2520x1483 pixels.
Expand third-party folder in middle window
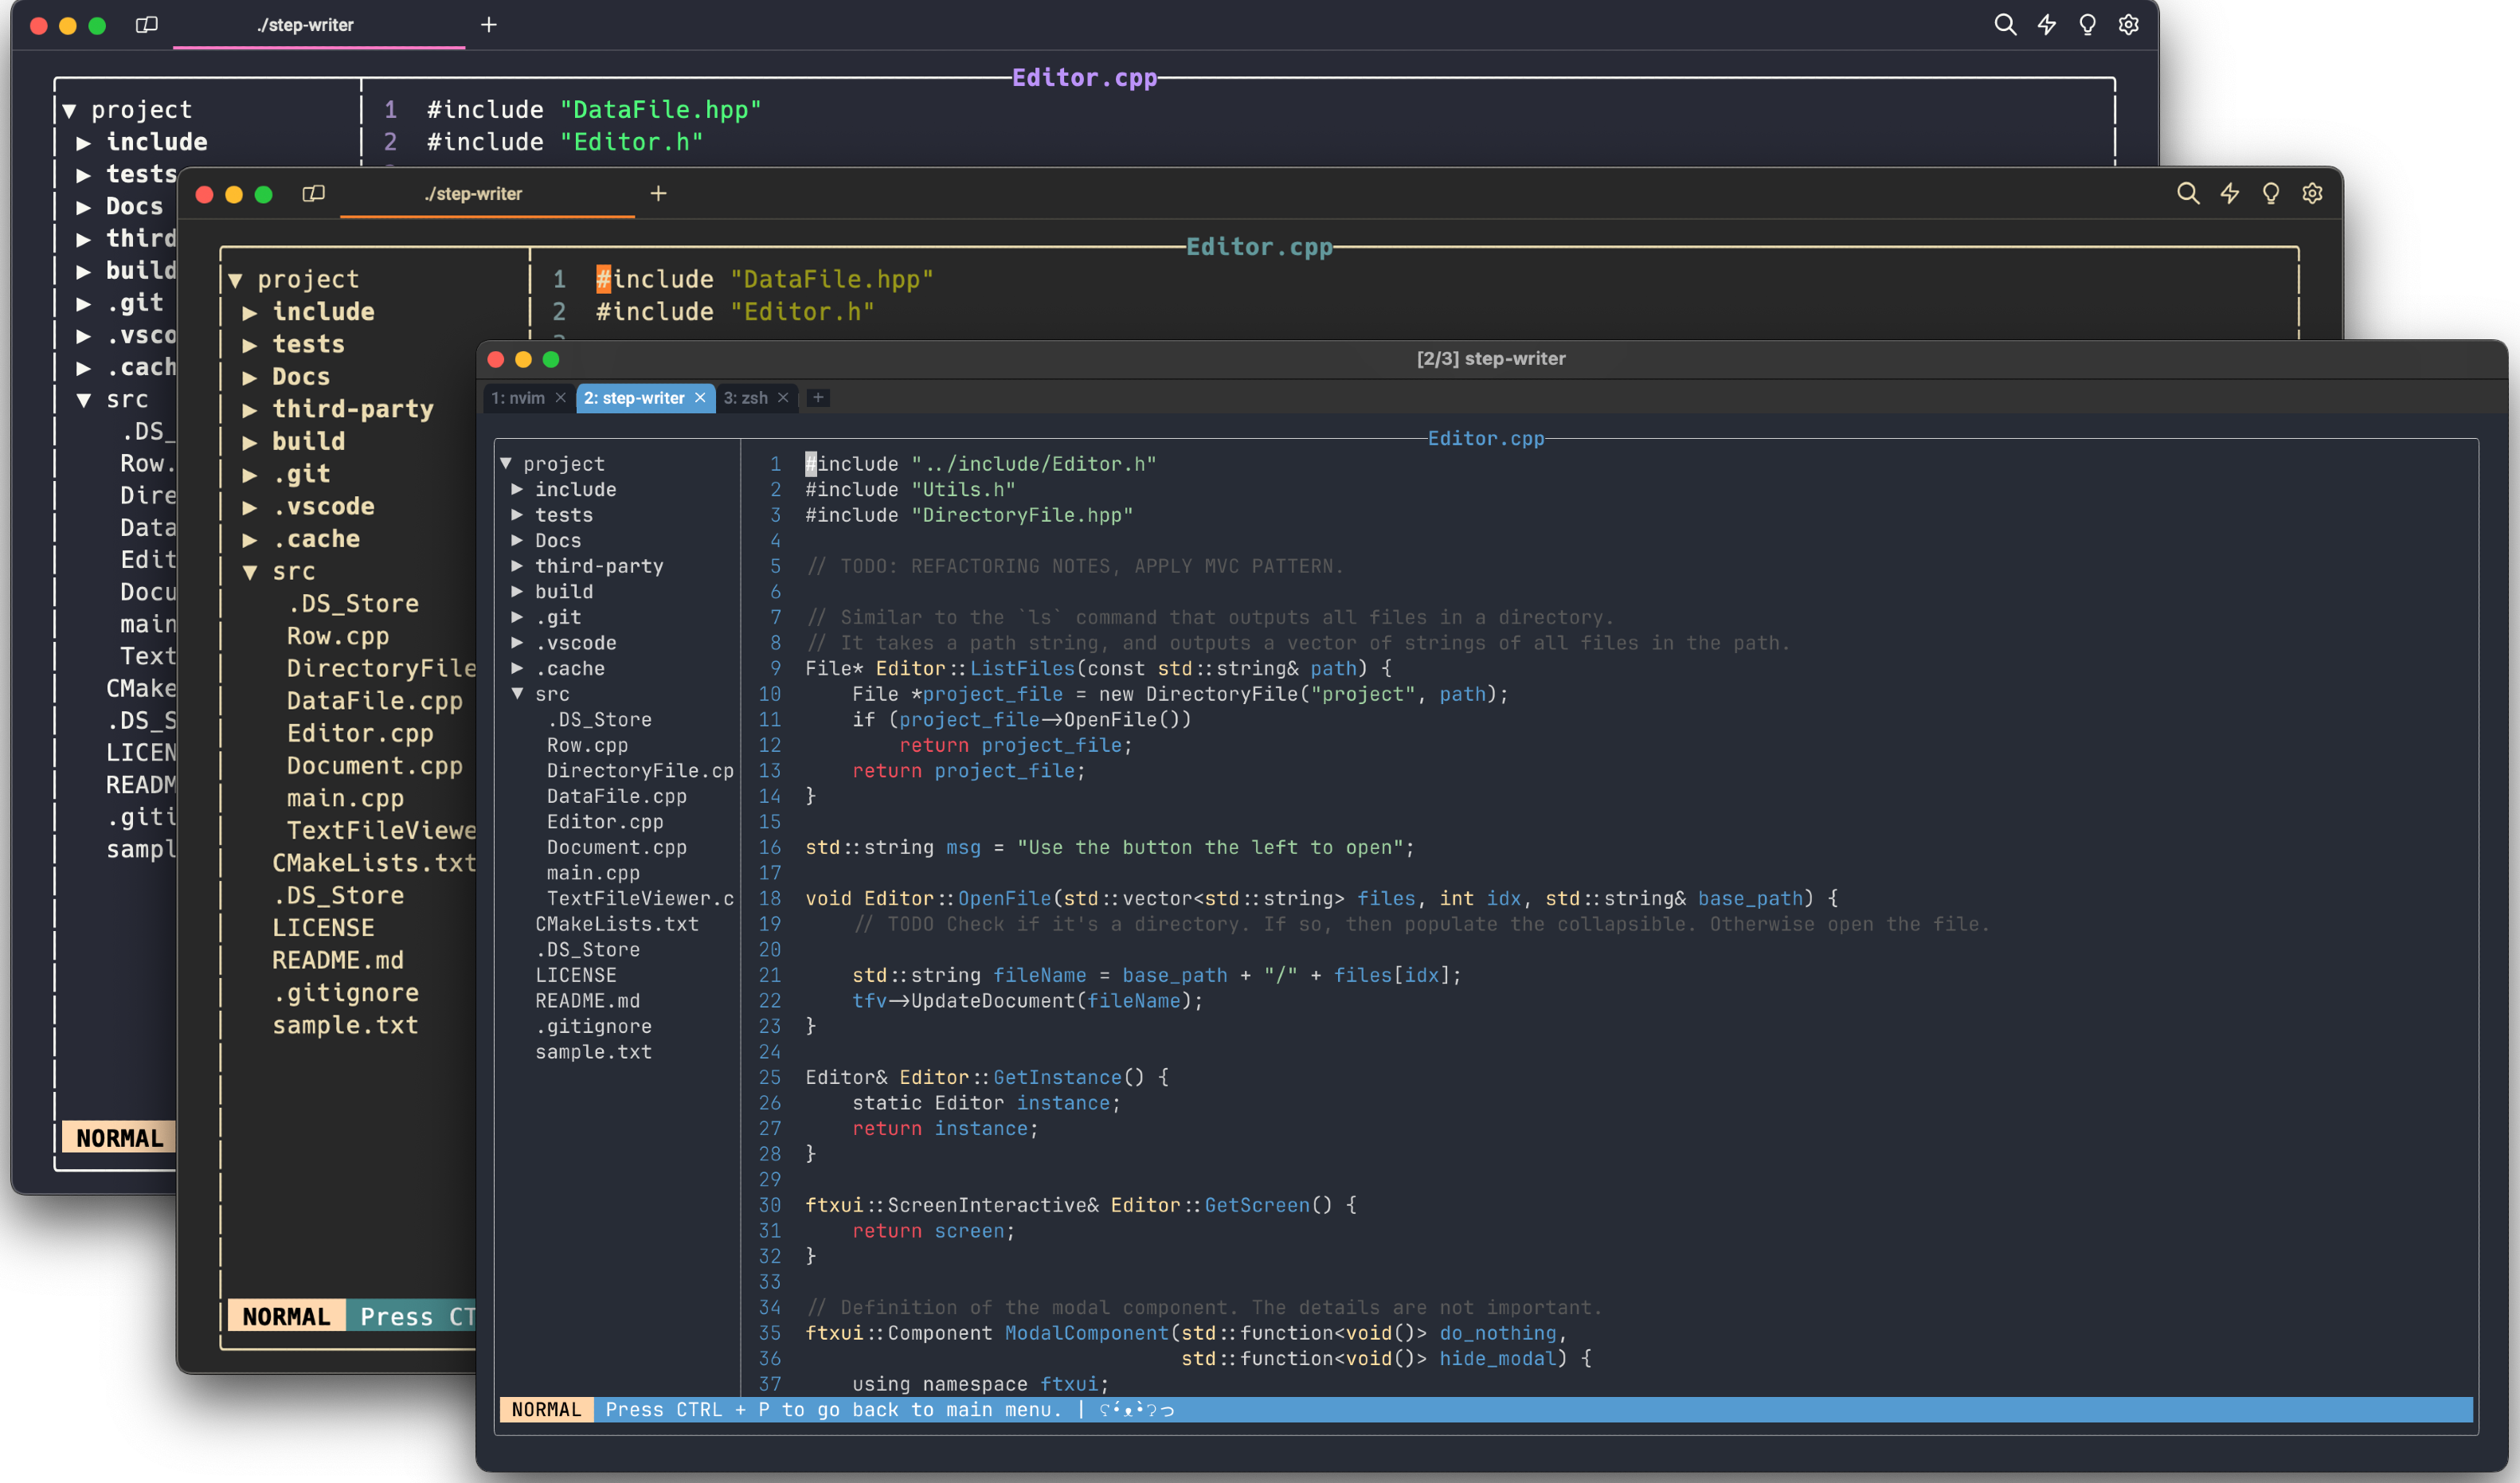click(250, 410)
